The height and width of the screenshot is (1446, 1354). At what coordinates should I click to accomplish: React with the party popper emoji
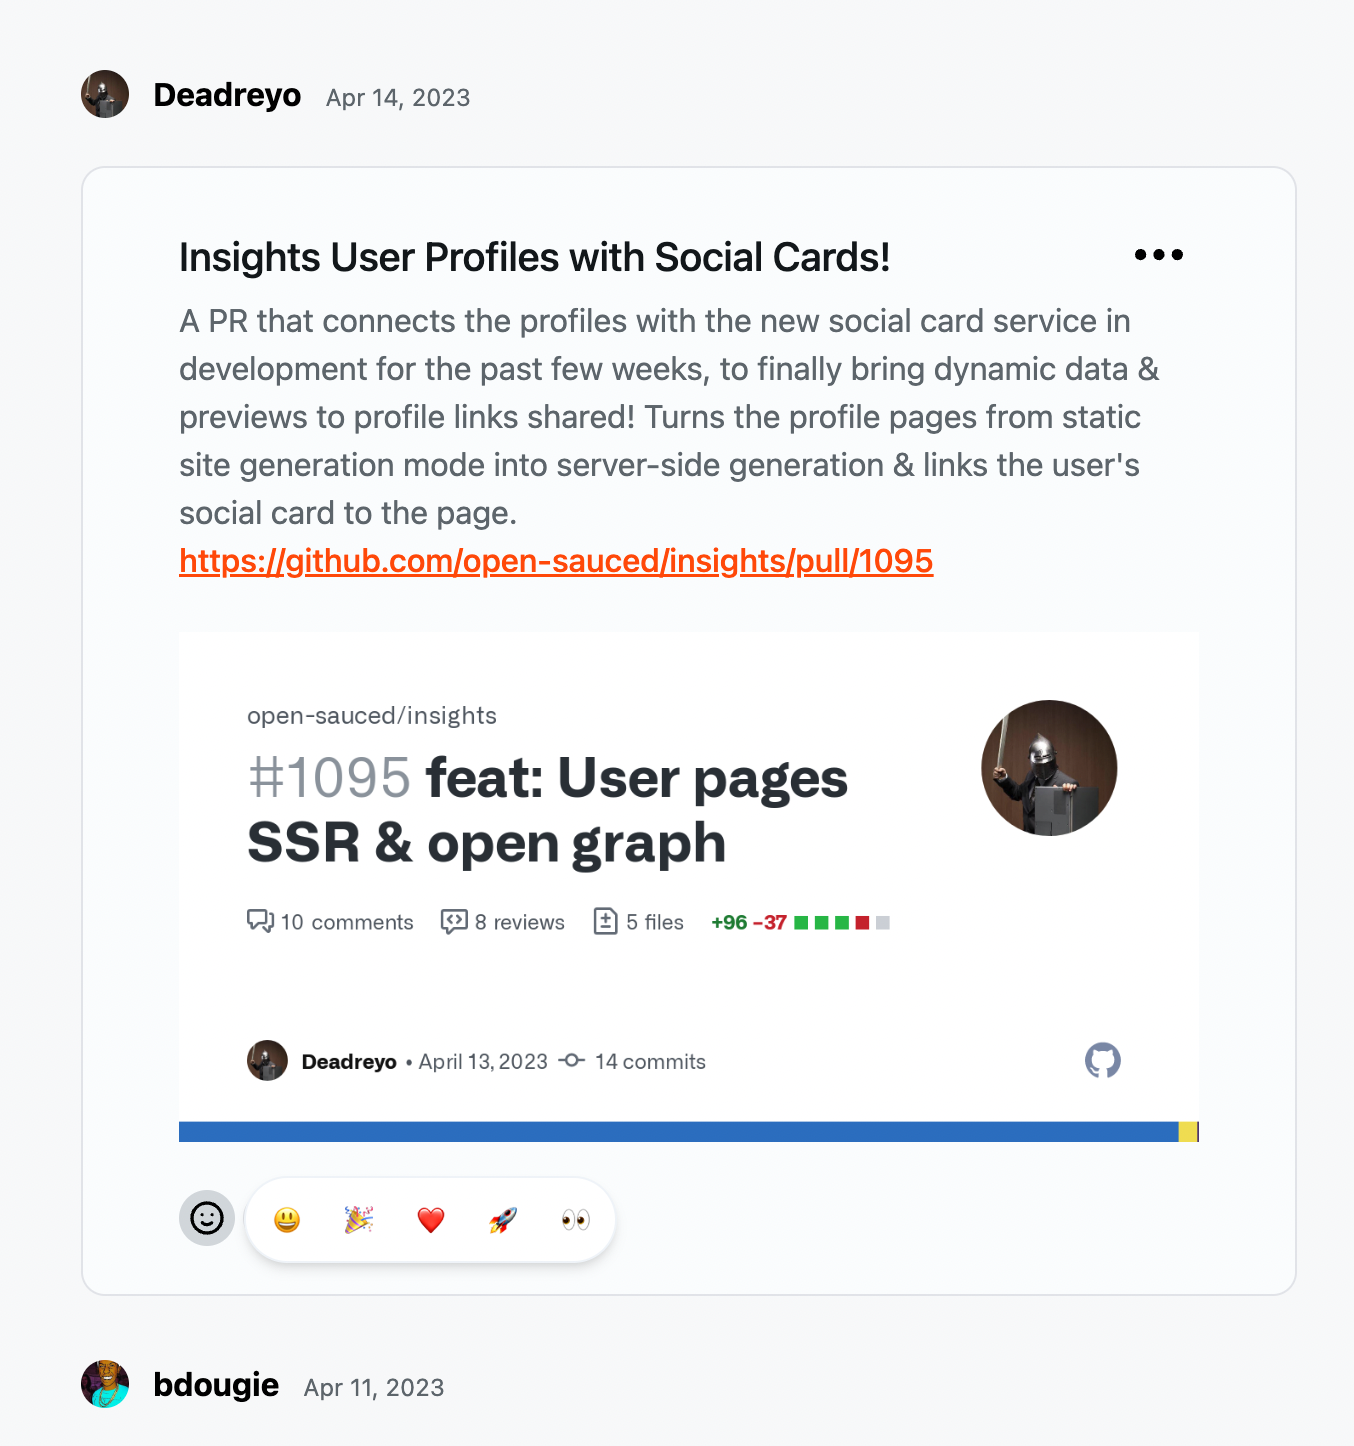pyautogui.click(x=358, y=1219)
